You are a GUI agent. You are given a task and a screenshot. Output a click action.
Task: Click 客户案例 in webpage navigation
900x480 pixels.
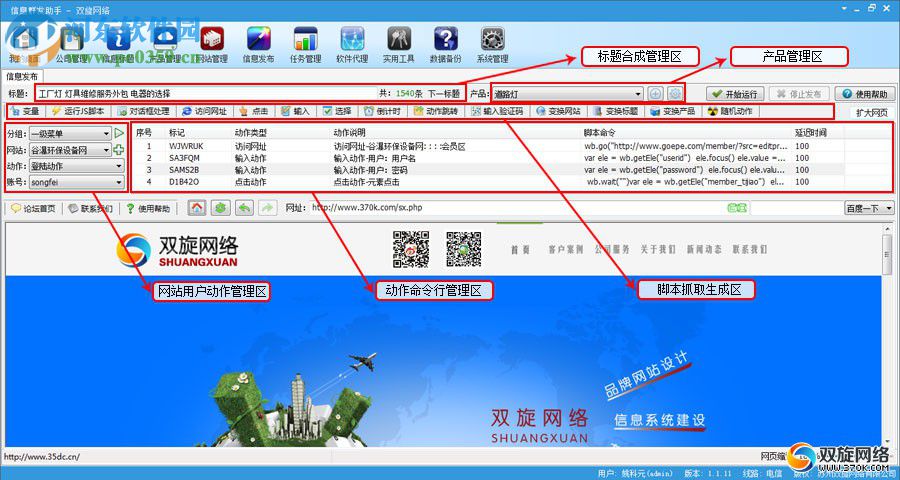tap(565, 249)
